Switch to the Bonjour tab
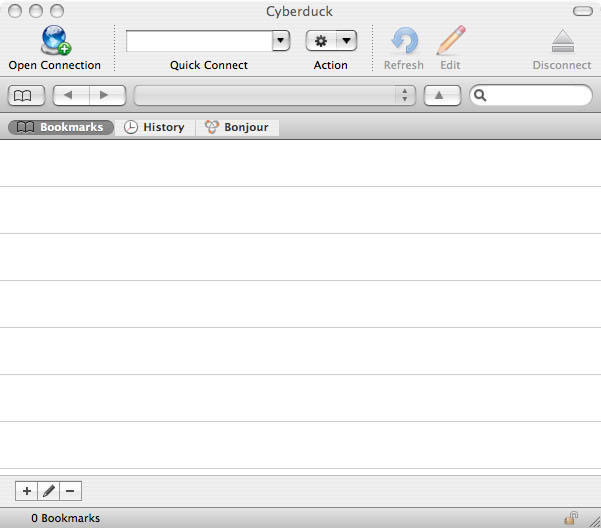This screenshot has height=528, width=601. click(237, 127)
